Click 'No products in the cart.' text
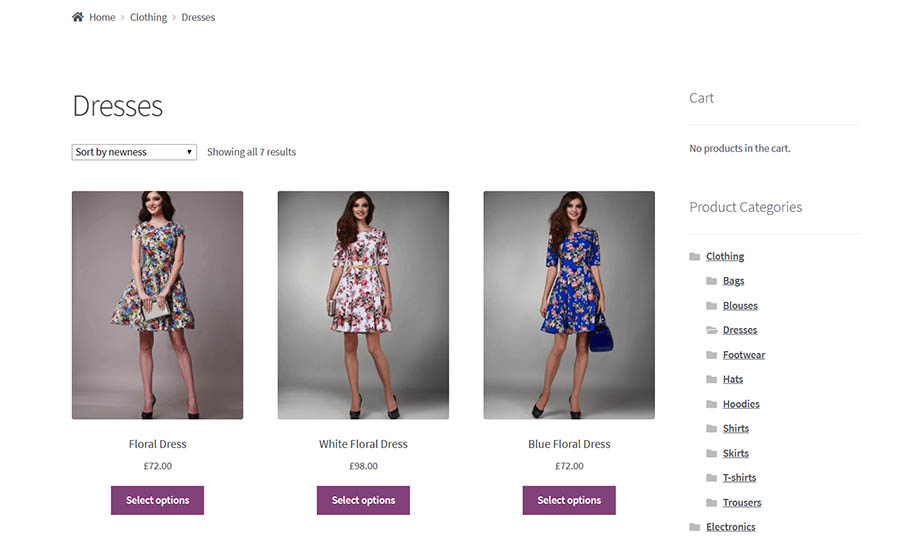Screen dimensions: 900x544 (x=740, y=149)
